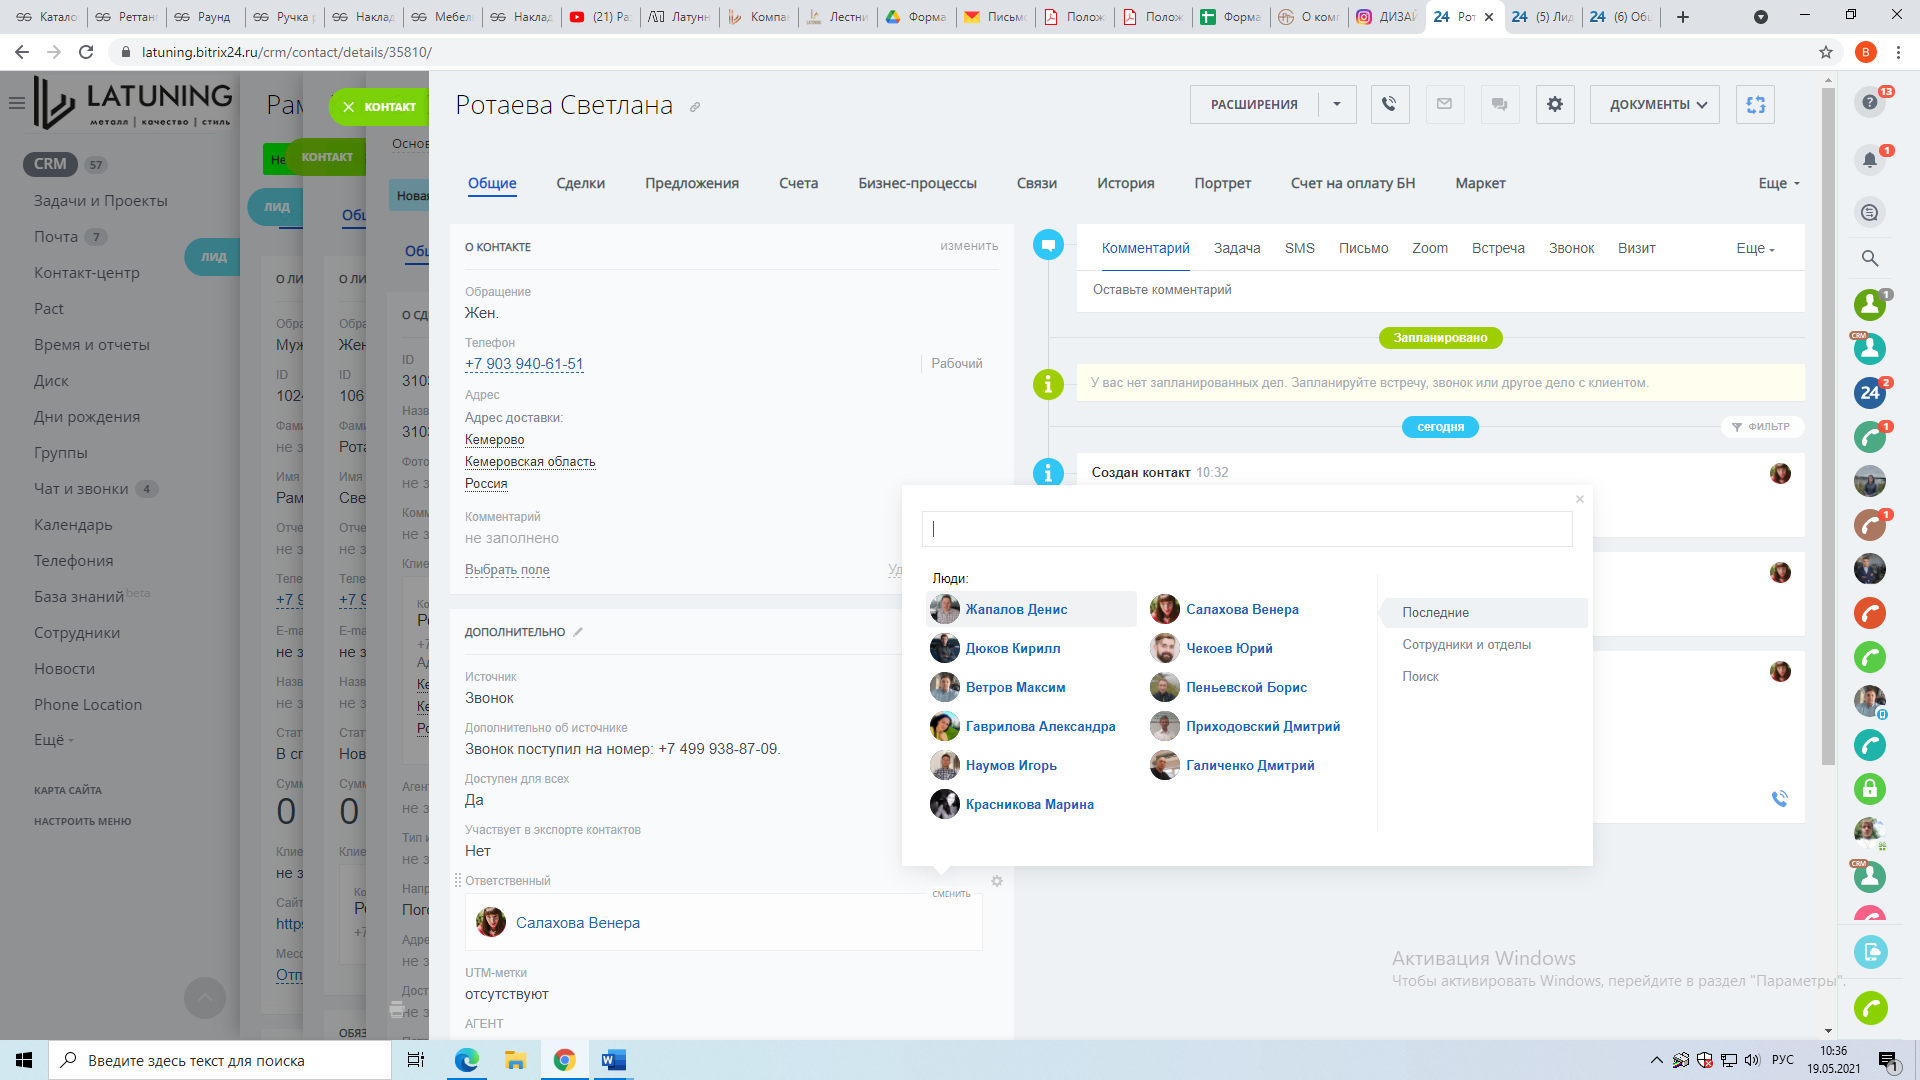This screenshot has height=1080, width=1920.
Task: Click the user search input field
Action: point(1246,529)
